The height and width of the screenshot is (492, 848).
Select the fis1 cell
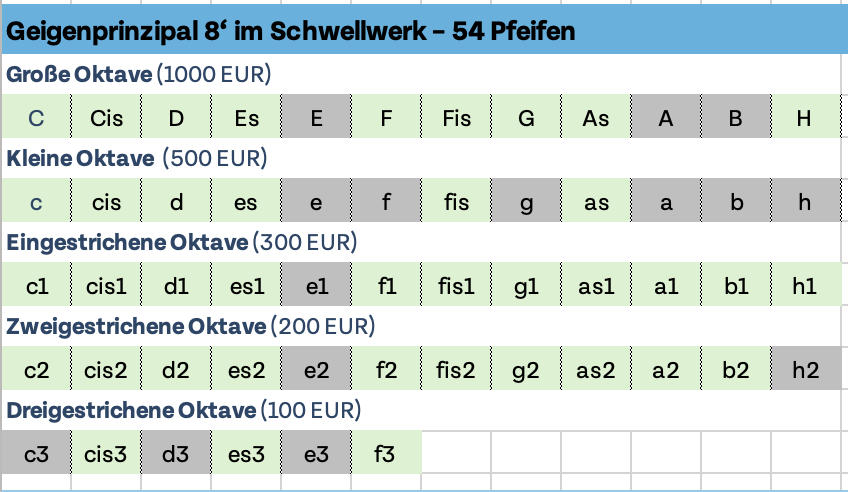point(456,286)
